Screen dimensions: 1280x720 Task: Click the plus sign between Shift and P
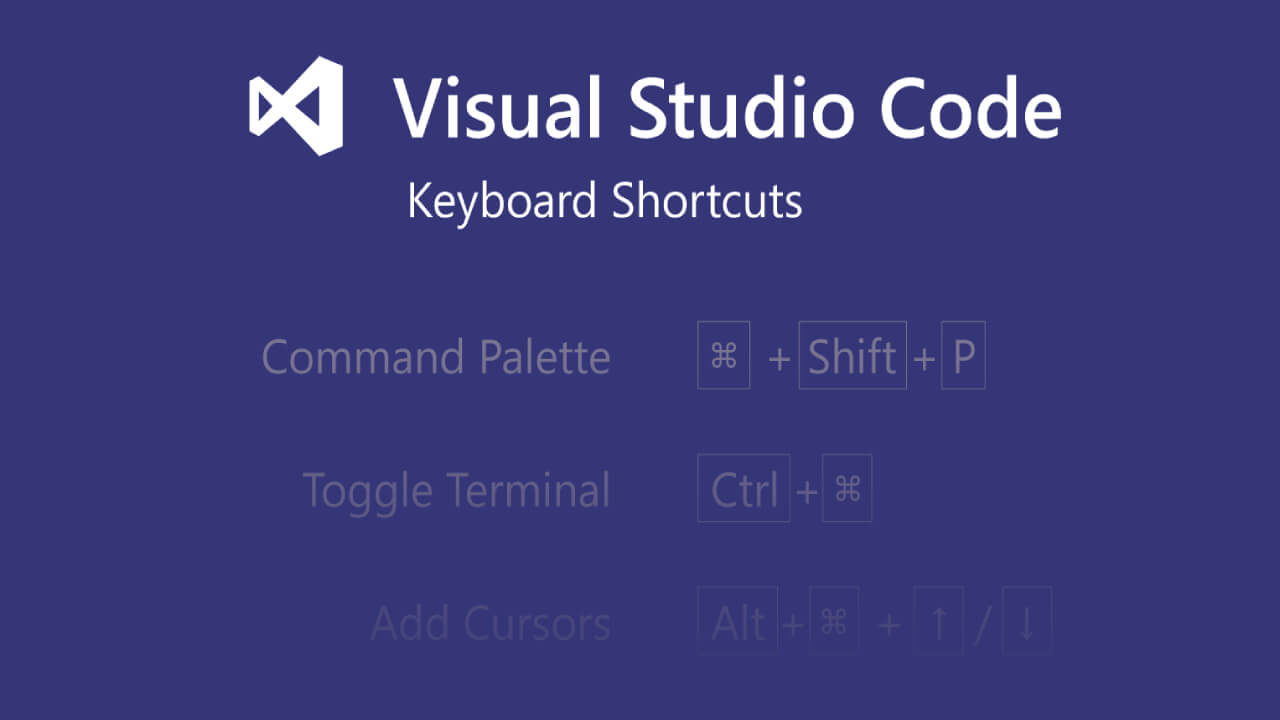[924, 359]
